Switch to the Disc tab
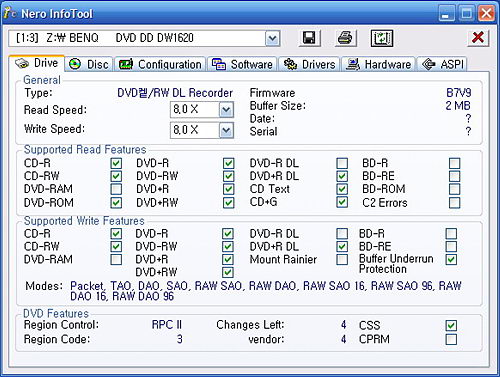This screenshot has width=500, height=377. pos(89,64)
